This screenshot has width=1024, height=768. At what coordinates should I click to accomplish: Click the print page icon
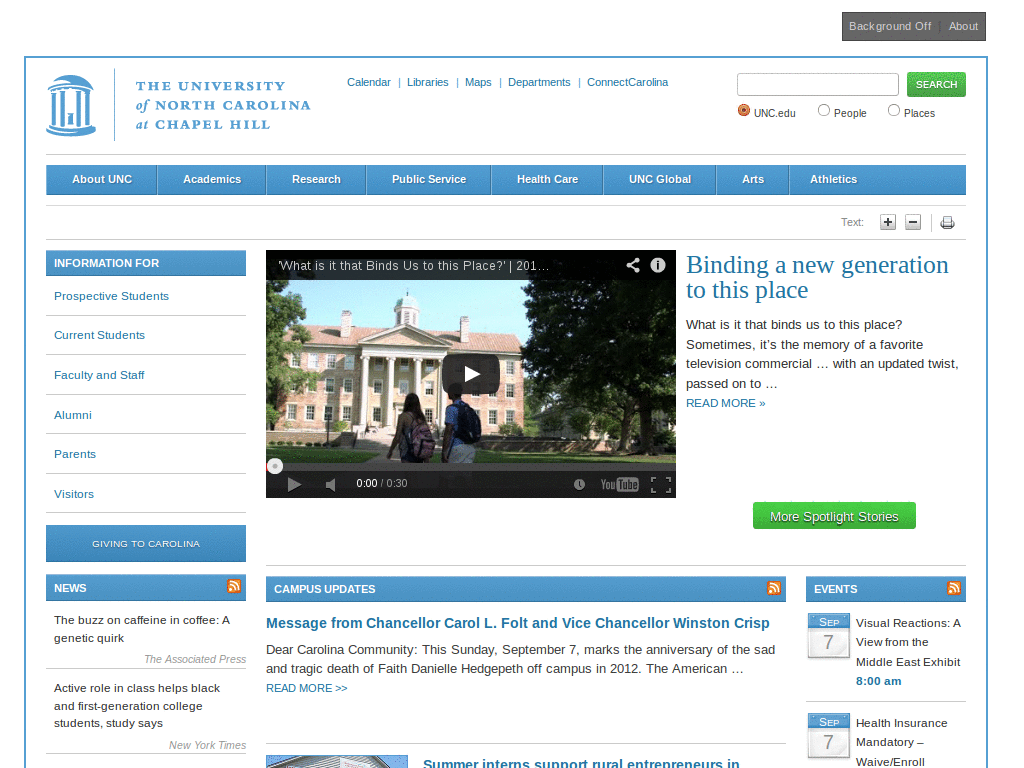click(x=947, y=223)
